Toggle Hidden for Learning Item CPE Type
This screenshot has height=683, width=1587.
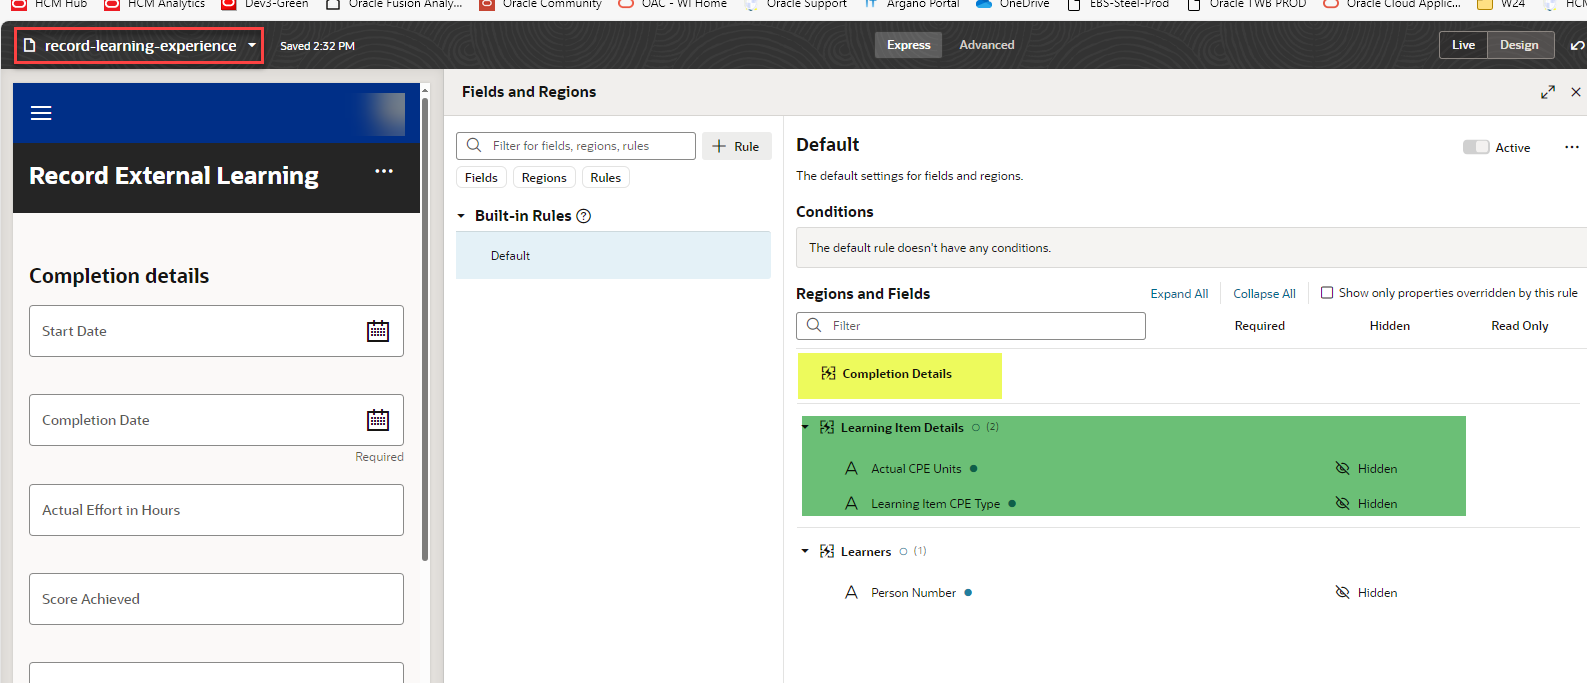click(x=1366, y=503)
